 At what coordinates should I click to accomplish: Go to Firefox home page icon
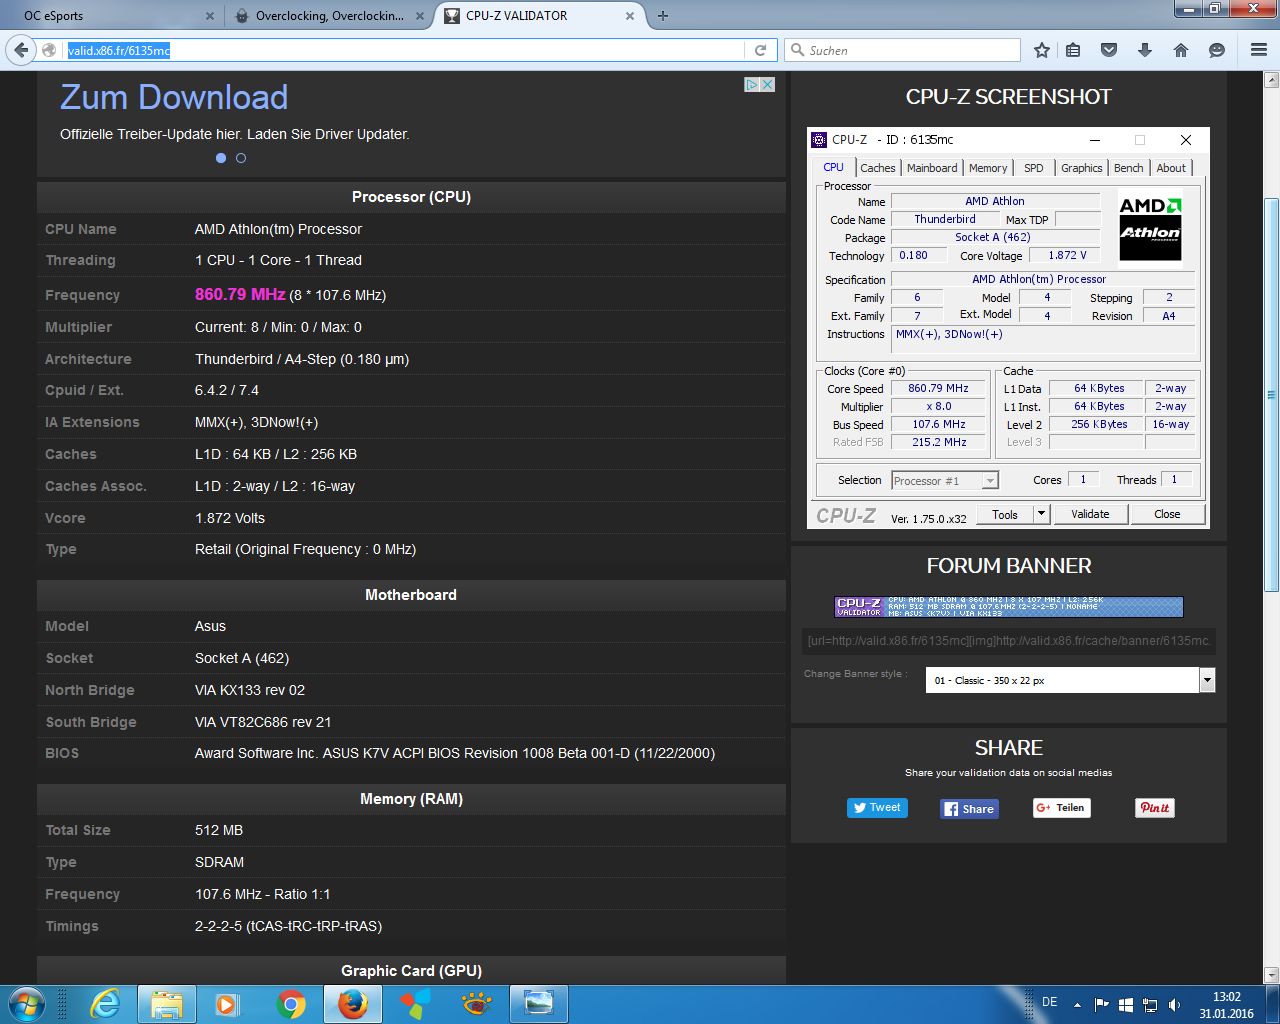coord(1181,50)
